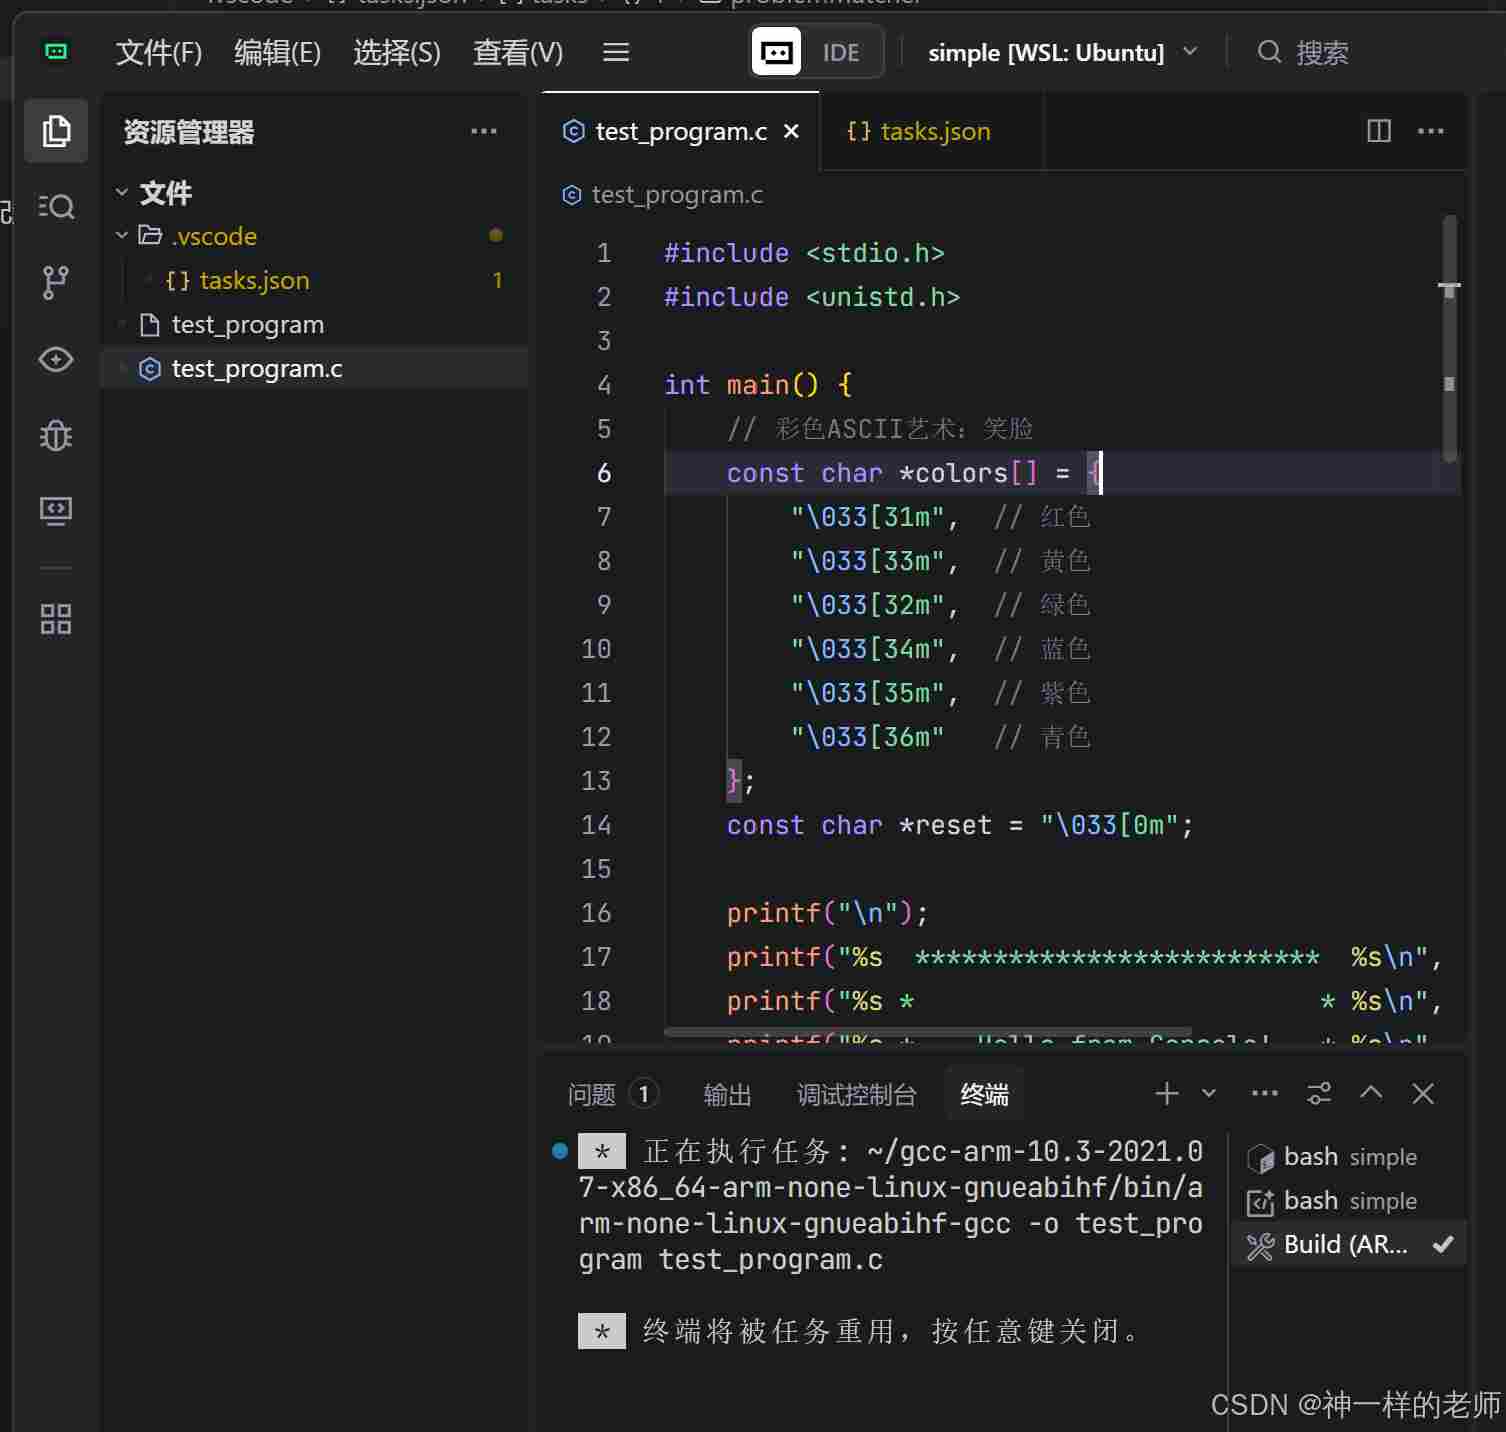The width and height of the screenshot is (1506, 1432).
Task: Maximize the terminal panel with up chevron
Action: 1371,1094
